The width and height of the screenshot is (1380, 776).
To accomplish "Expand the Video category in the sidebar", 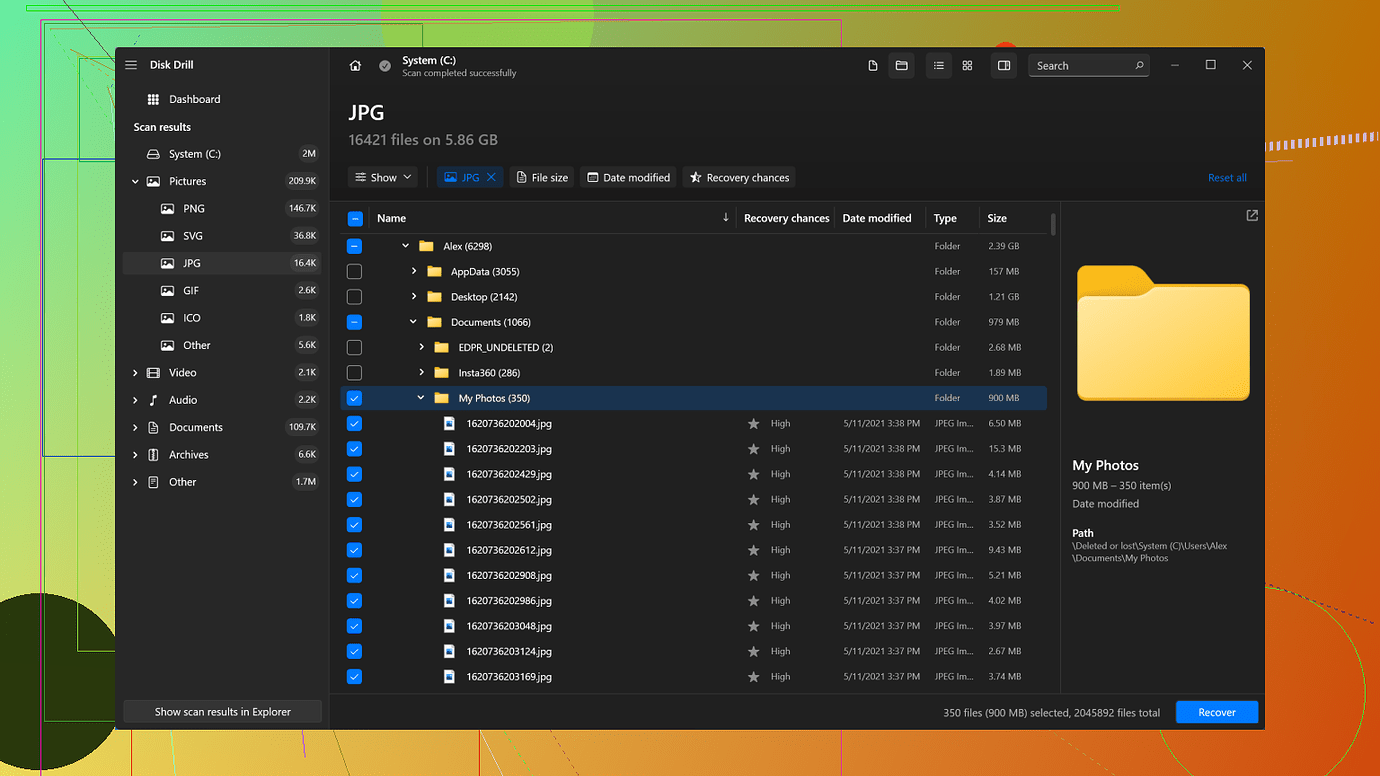I will [135, 373].
